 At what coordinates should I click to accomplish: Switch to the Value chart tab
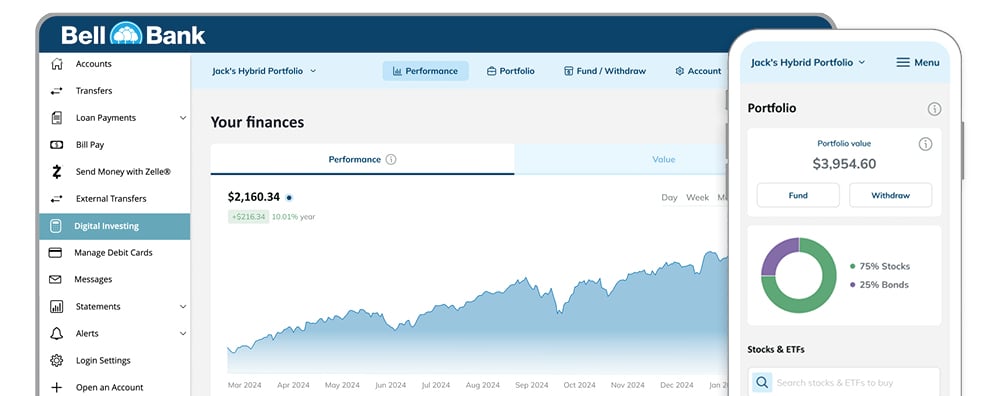tap(663, 159)
